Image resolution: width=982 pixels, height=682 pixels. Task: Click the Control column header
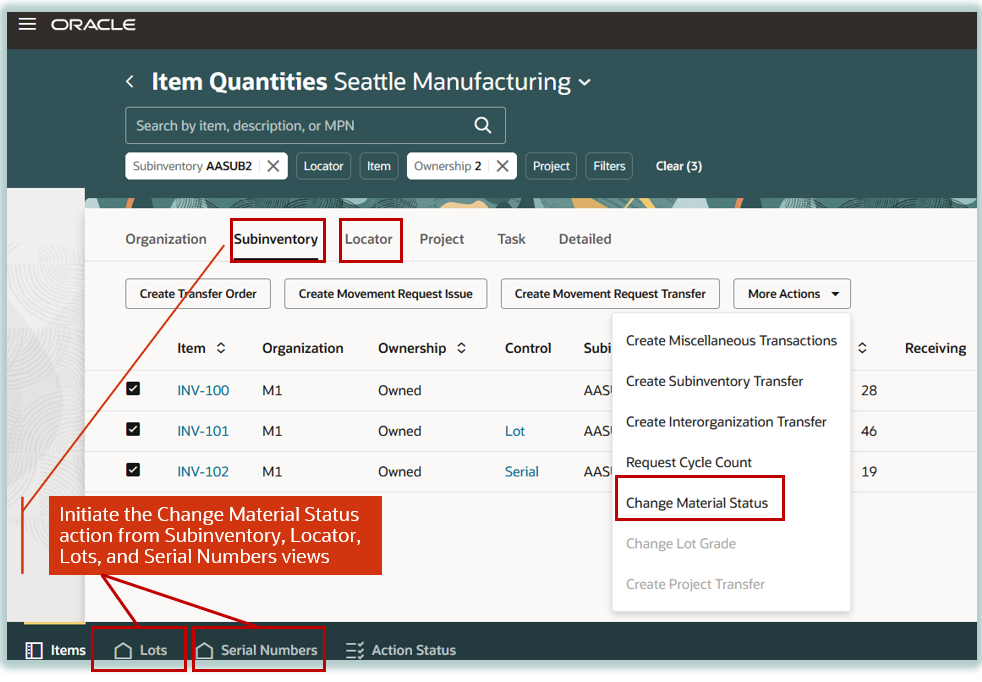[528, 348]
